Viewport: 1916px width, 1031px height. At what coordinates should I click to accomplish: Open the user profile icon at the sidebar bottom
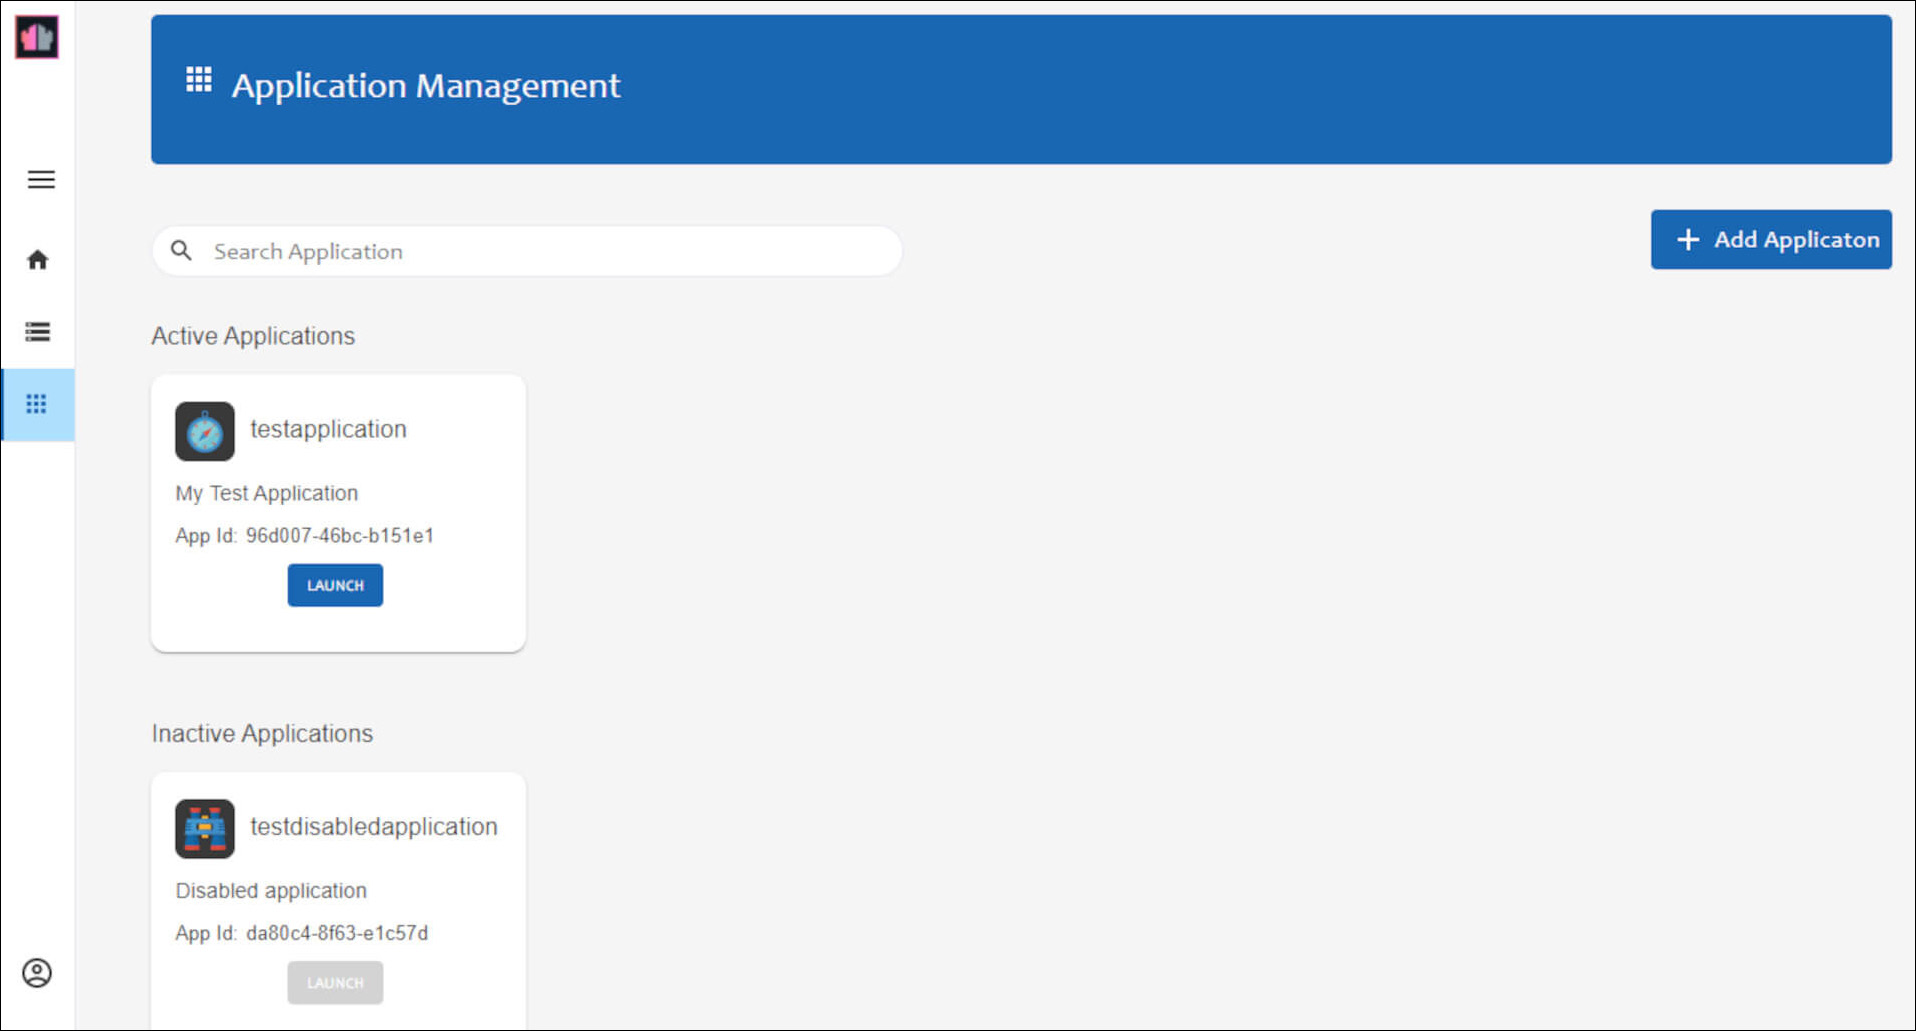[37, 973]
